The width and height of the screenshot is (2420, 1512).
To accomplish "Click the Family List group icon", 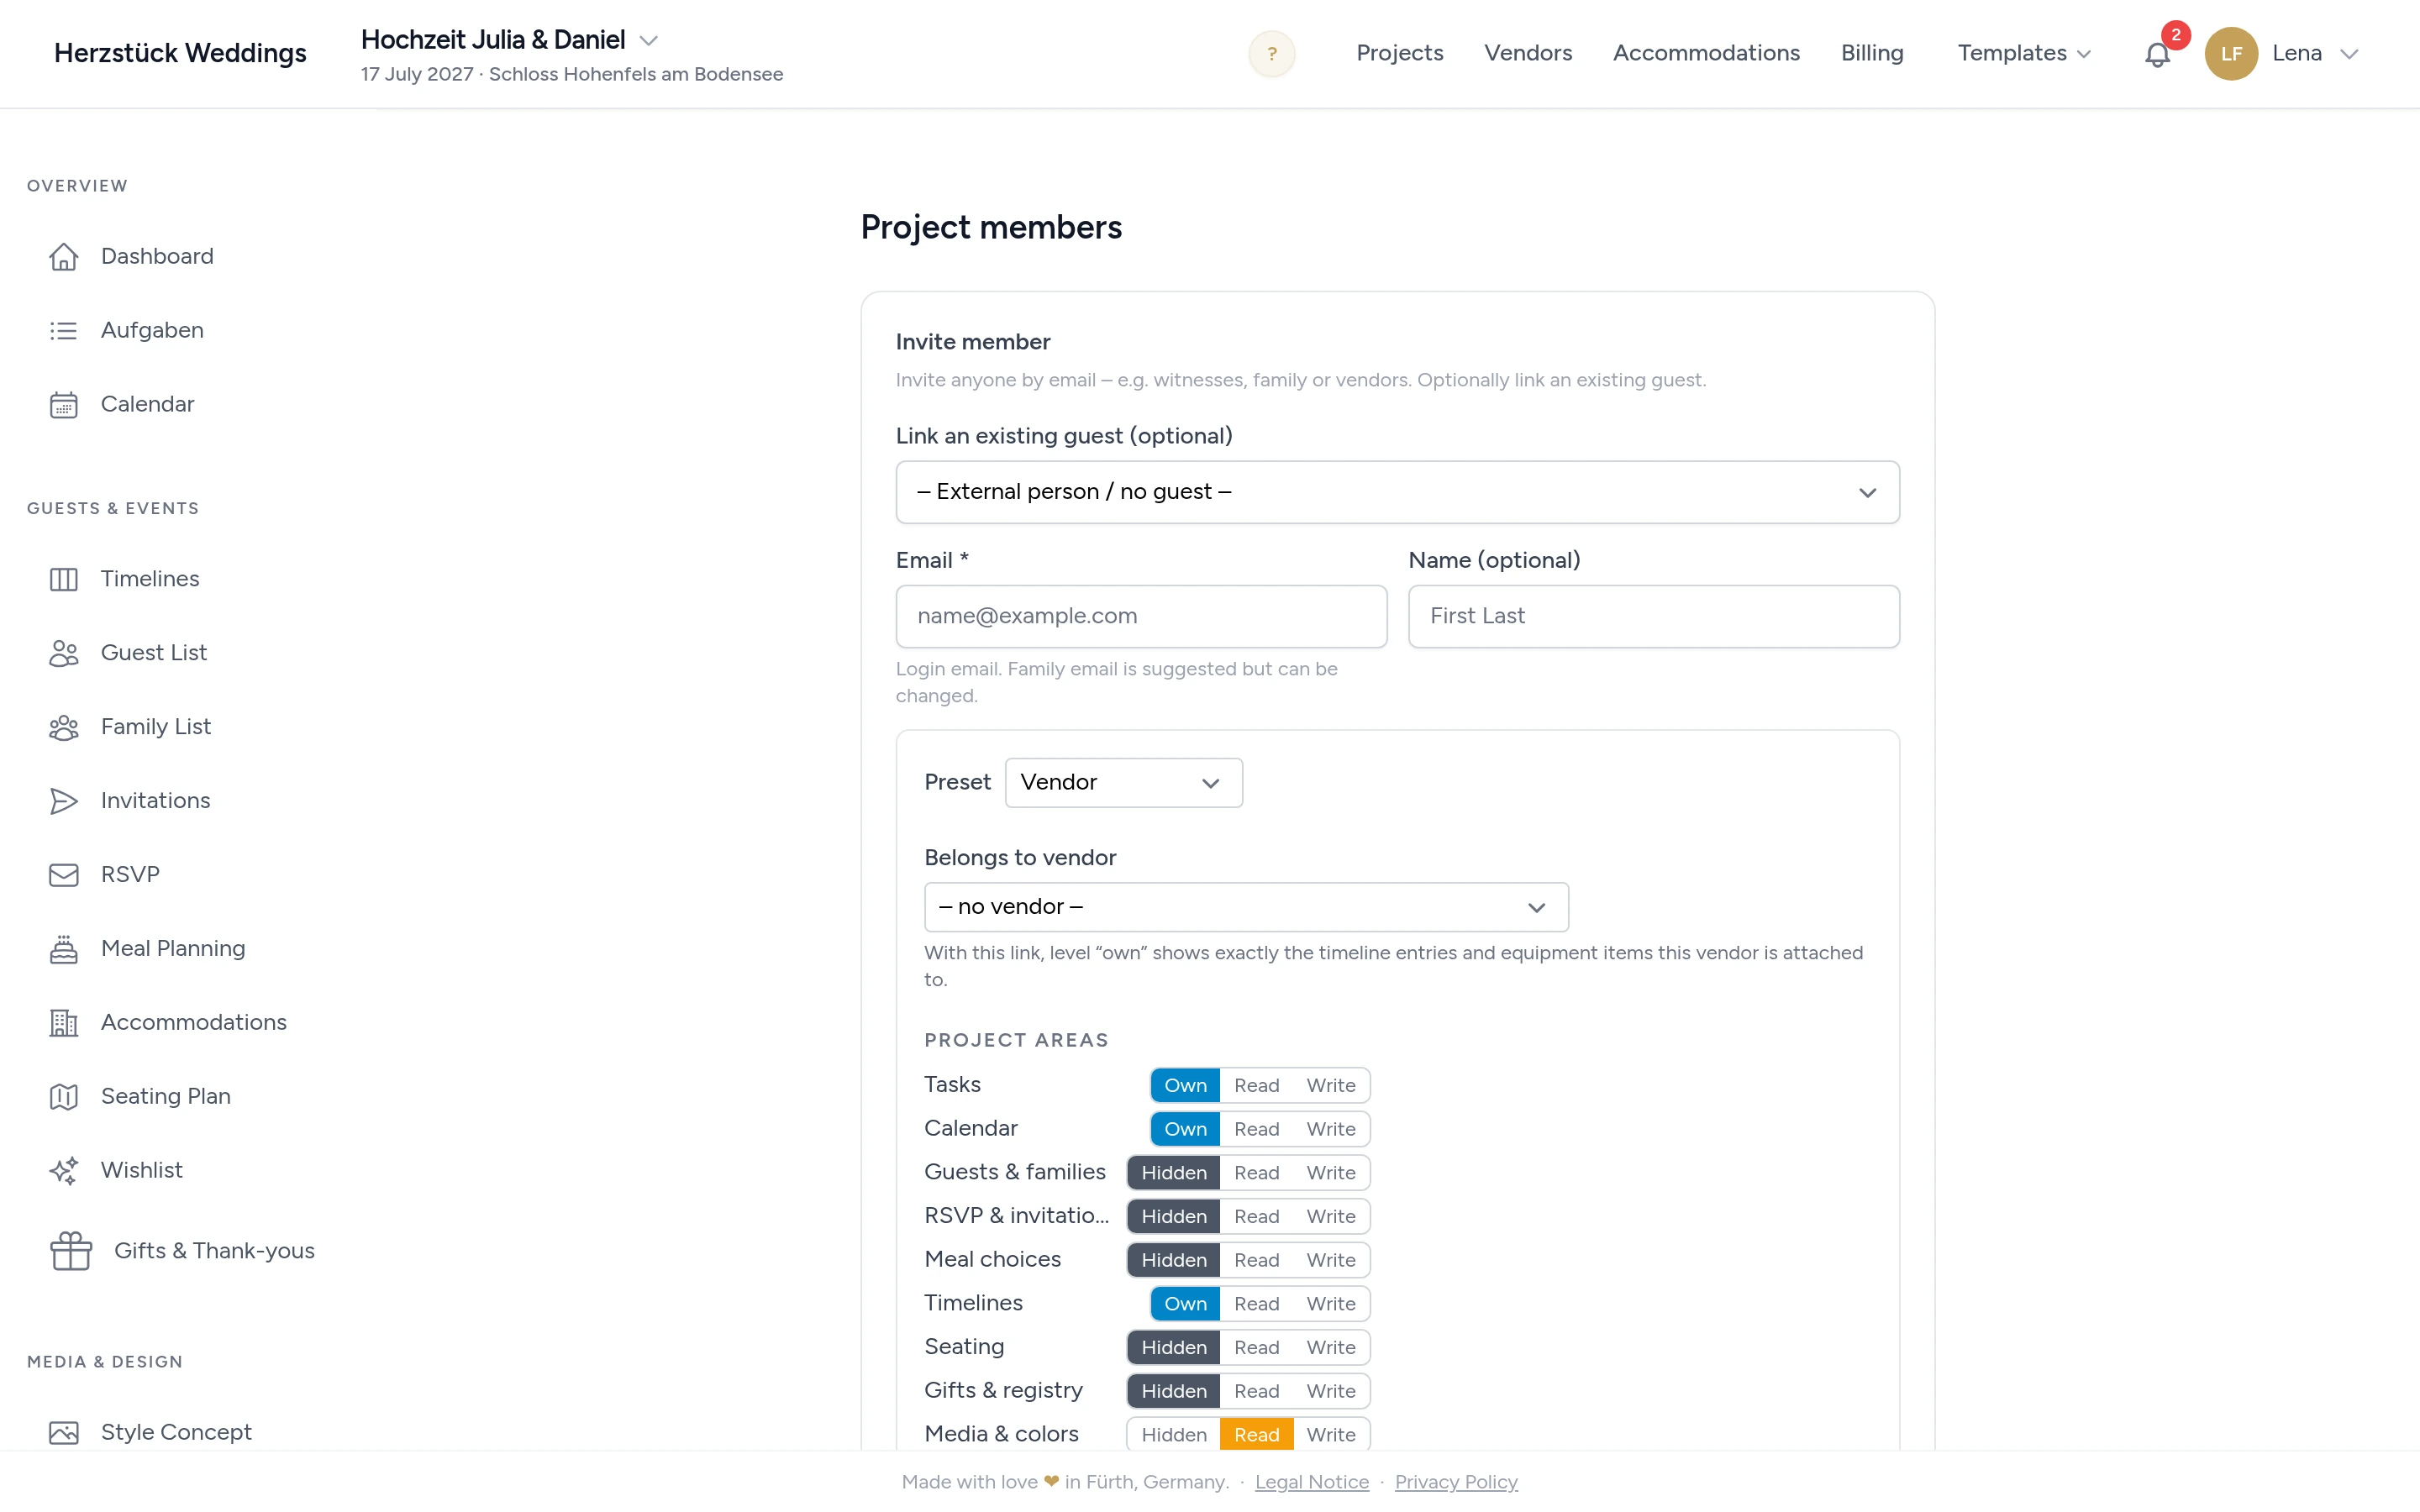I will [x=63, y=727].
